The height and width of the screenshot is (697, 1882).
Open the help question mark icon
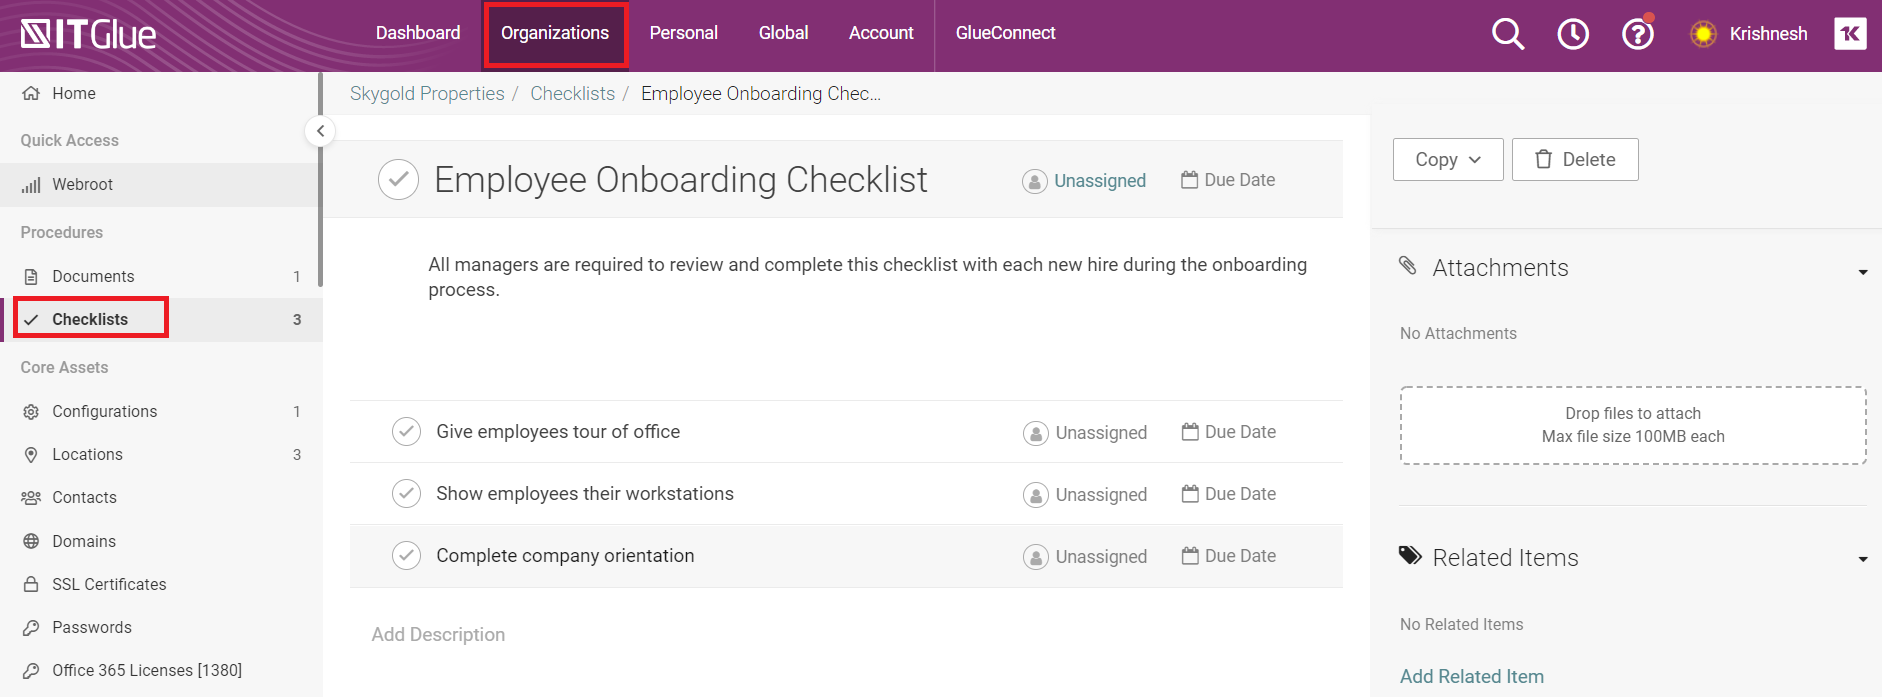click(x=1638, y=34)
